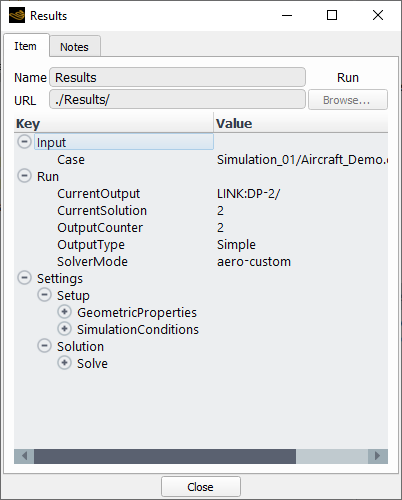Click the Close button
This screenshot has height=500, width=402.
pos(201,487)
